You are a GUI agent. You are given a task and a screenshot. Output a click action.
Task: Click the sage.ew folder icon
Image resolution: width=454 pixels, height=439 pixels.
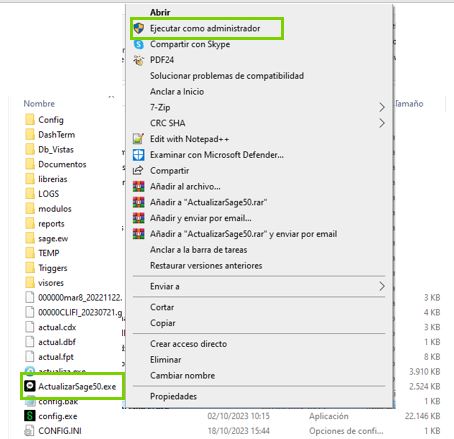pos(30,238)
